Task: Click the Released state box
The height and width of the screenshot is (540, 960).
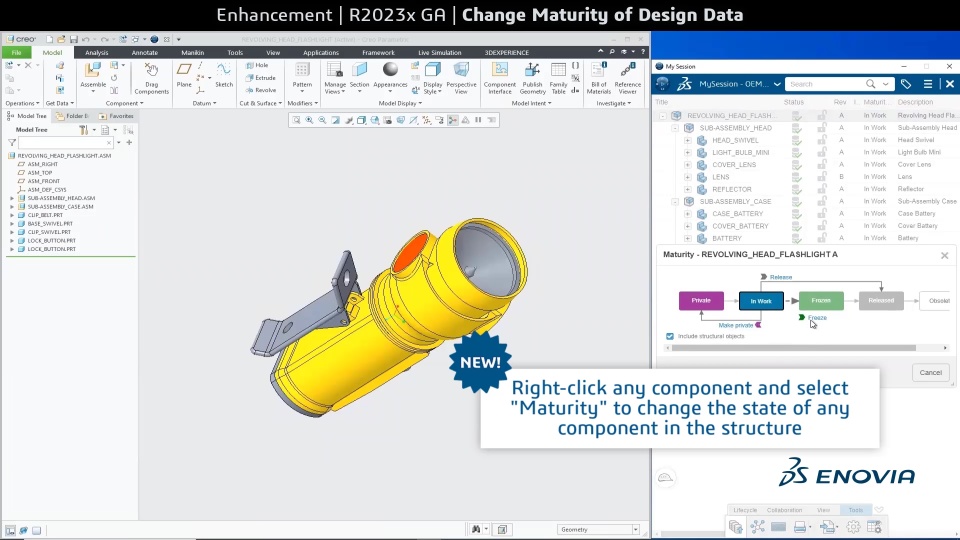Action: click(x=881, y=301)
